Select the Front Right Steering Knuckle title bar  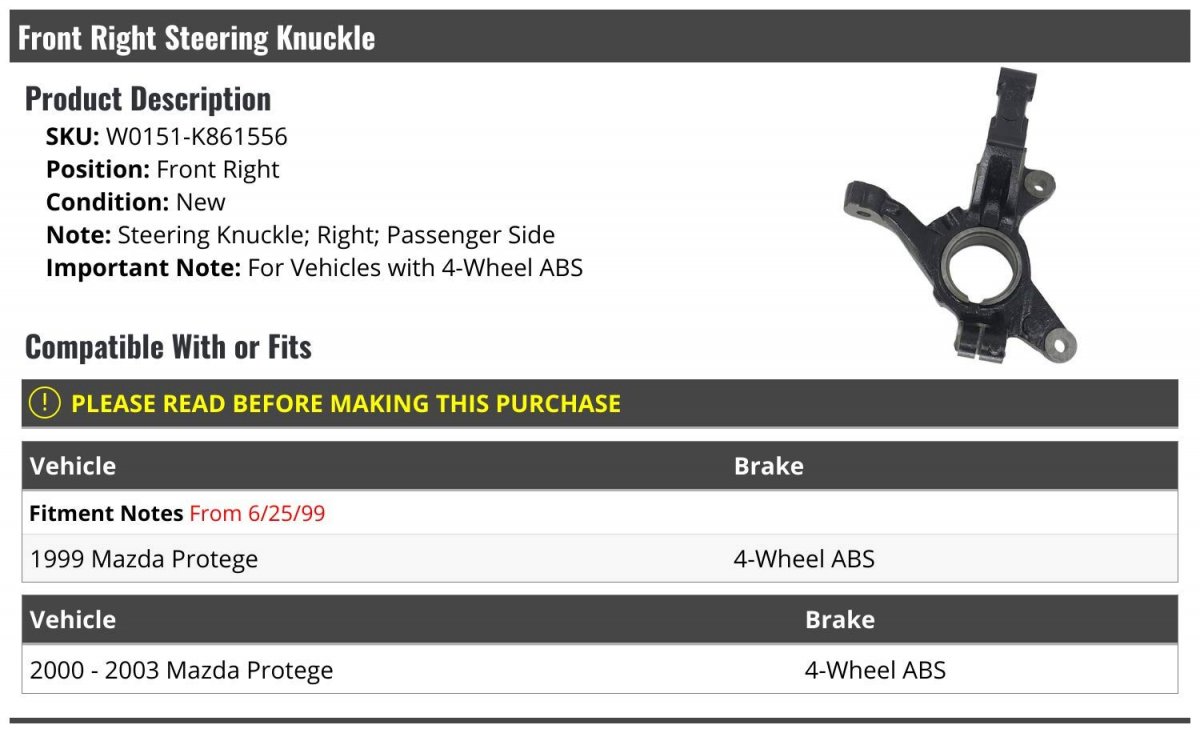600,37
